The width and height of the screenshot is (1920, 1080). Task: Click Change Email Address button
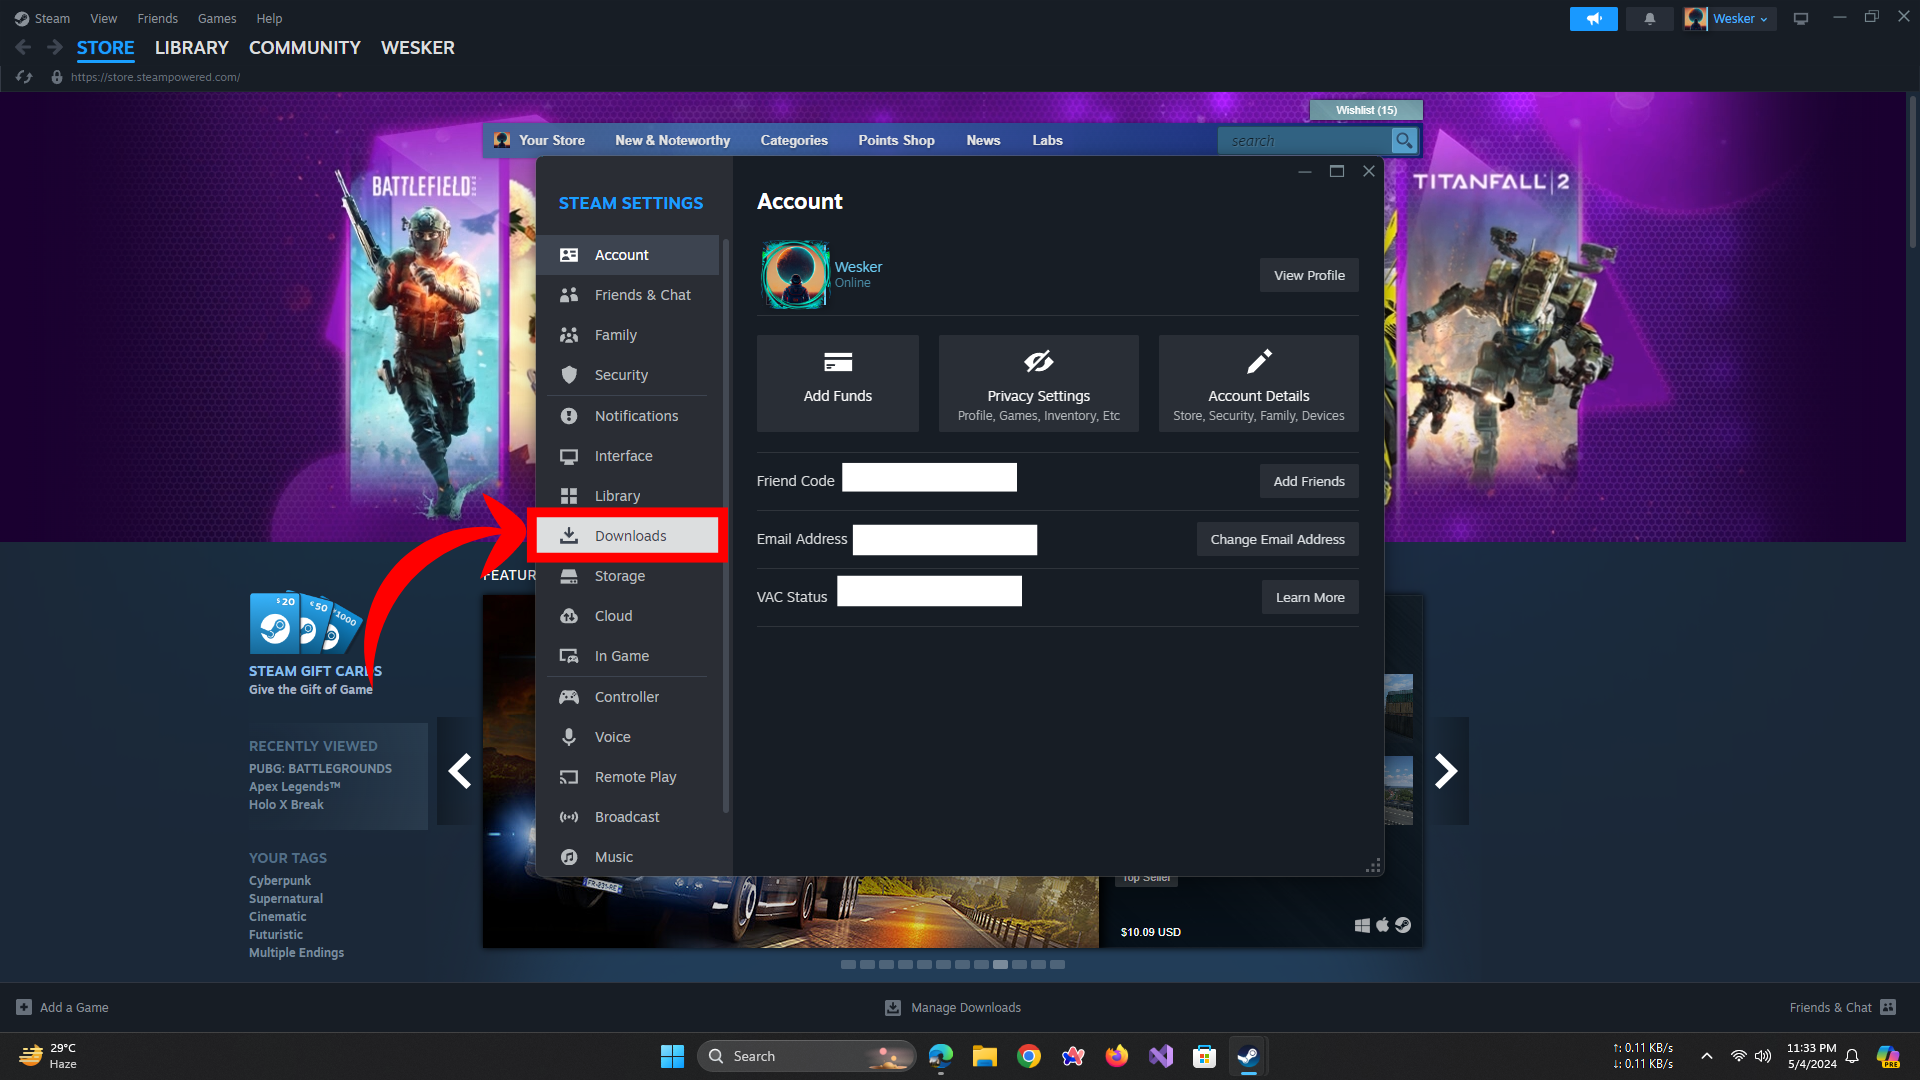click(1277, 539)
